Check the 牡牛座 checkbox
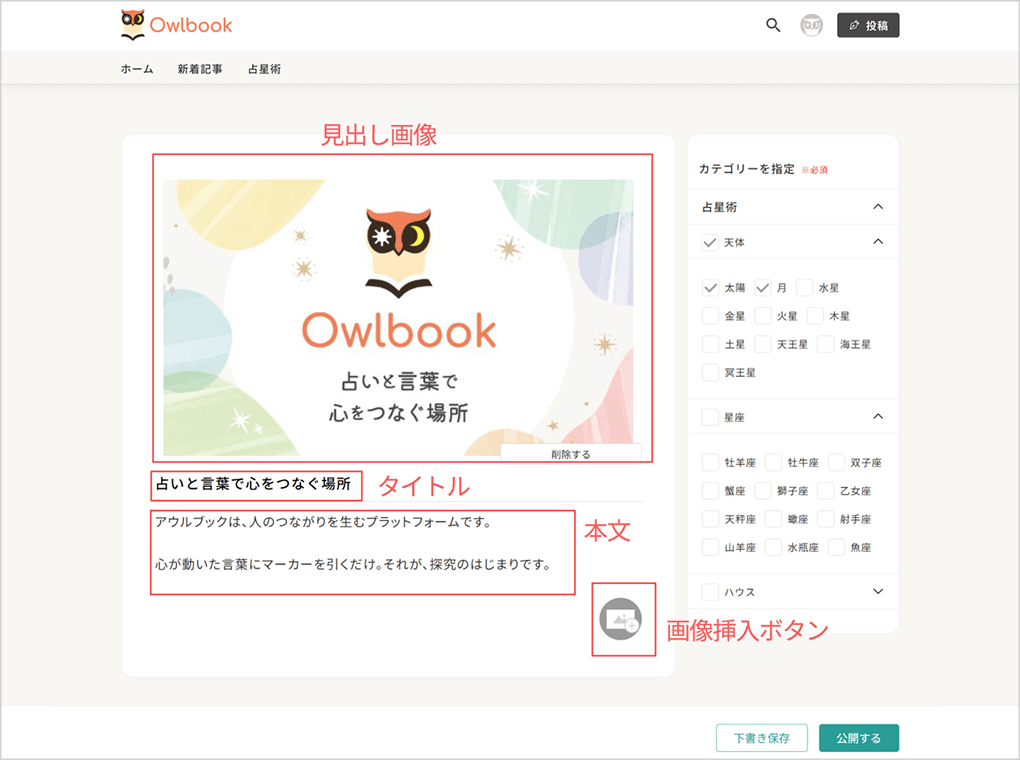 [x=773, y=463]
